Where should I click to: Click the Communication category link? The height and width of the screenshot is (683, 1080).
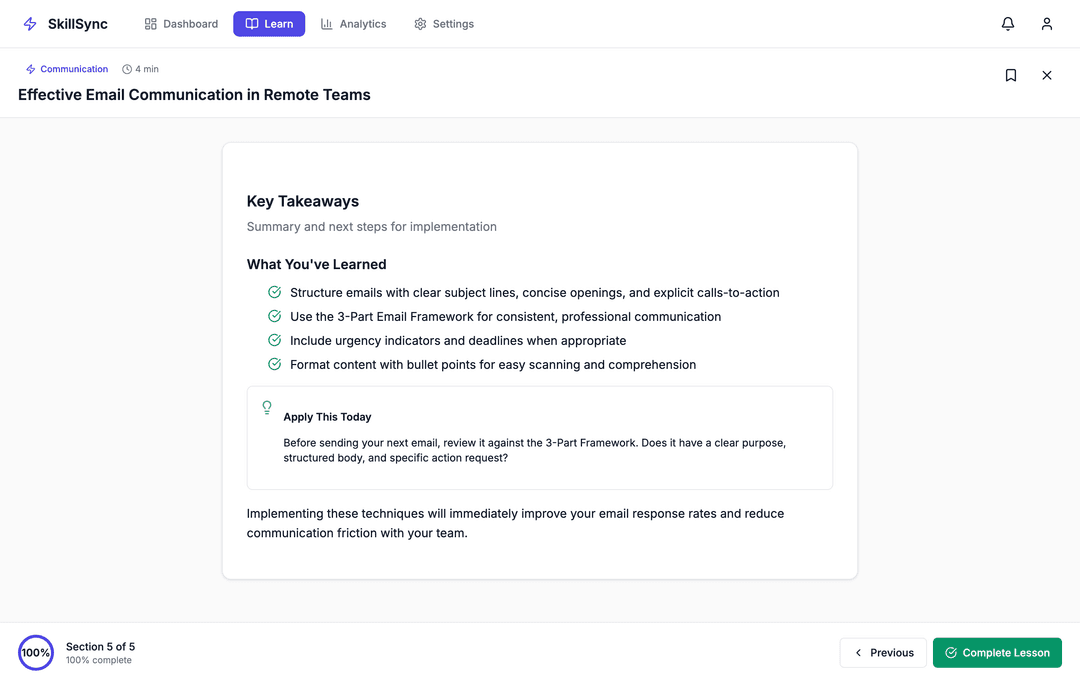74,70
